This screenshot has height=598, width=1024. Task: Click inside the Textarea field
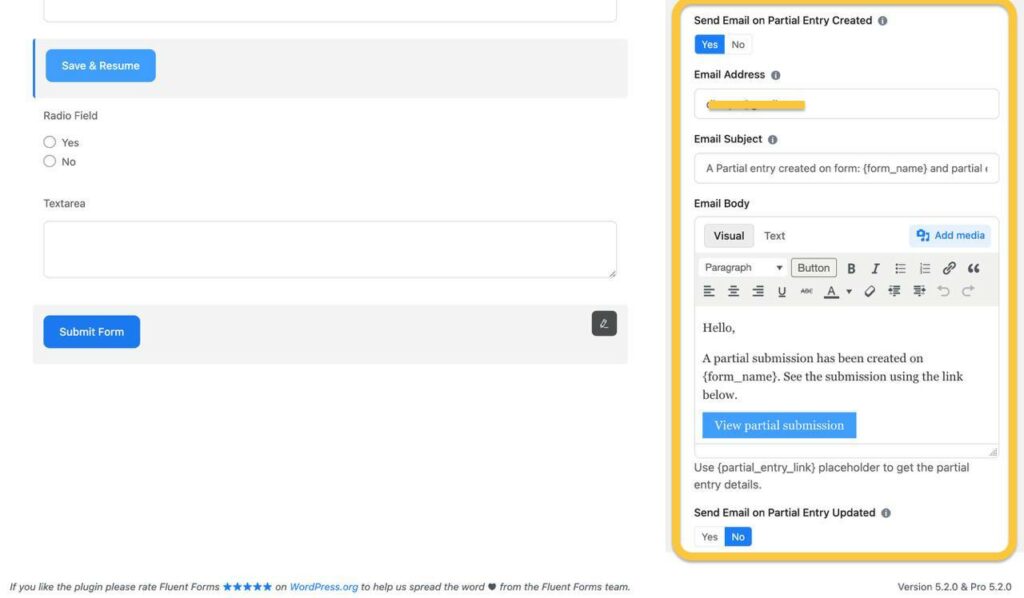[330, 249]
